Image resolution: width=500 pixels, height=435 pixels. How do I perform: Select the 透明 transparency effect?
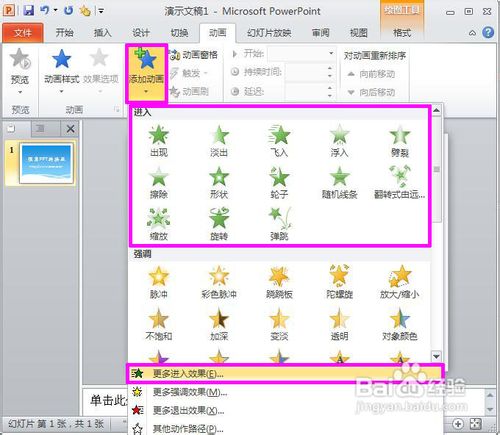coord(339,324)
